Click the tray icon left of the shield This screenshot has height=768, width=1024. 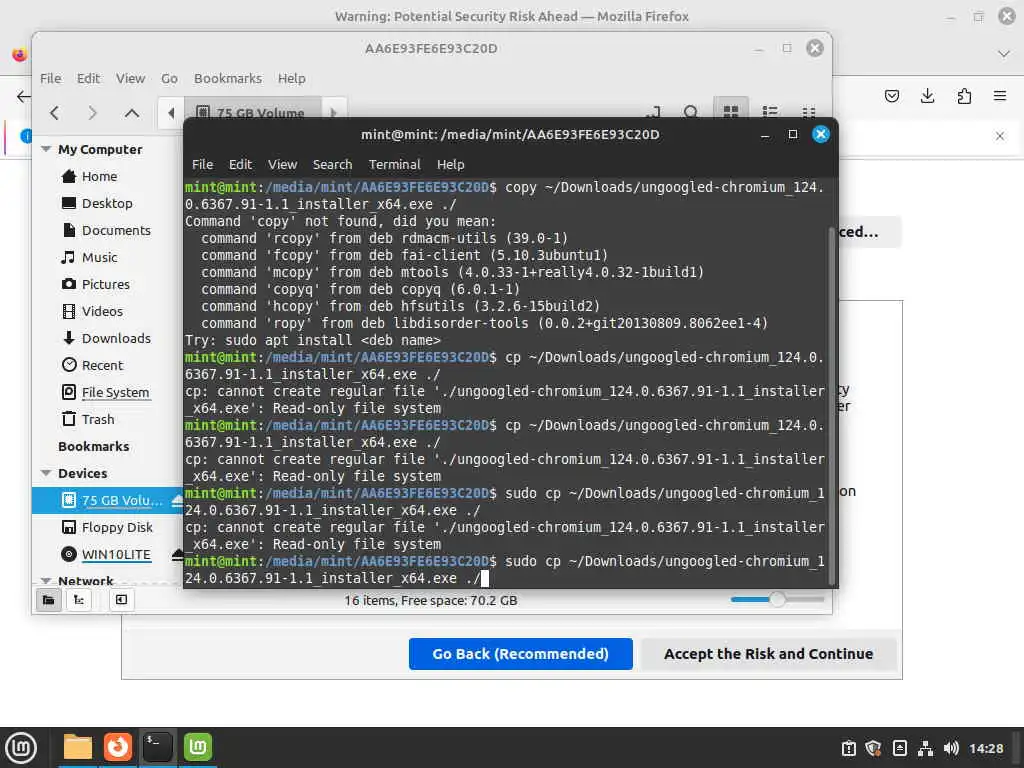[848, 748]
